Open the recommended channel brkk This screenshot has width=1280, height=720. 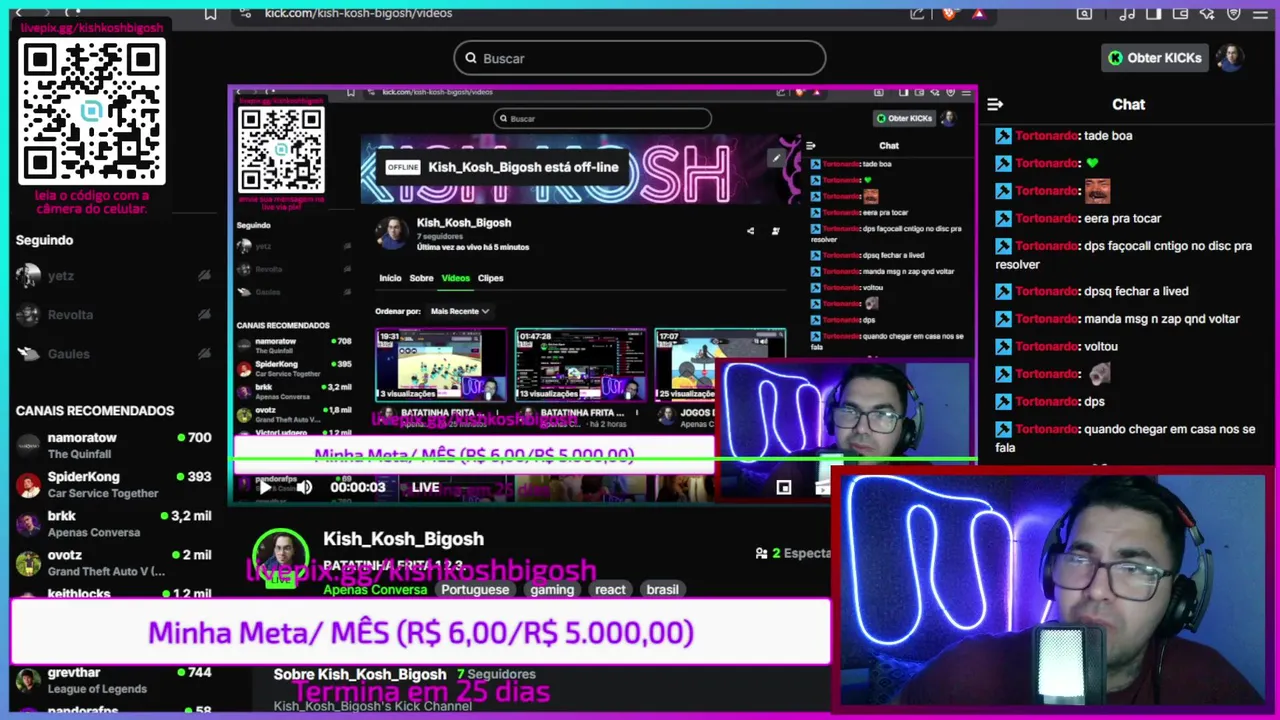(x=115, y=523)
